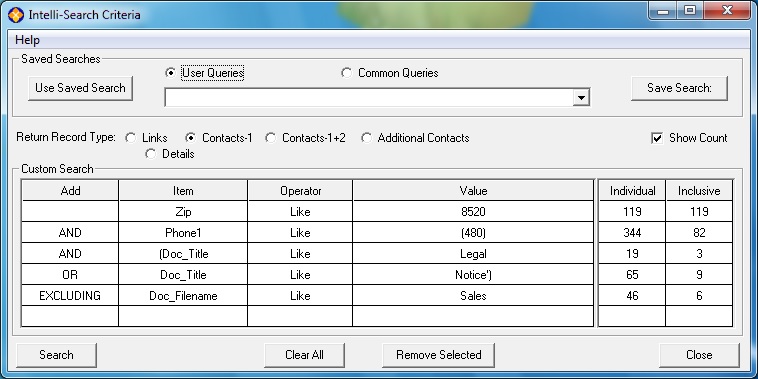Click the Intelli-Search app icon in title bar
The width and height of the screenshot is (758, 379).
[16, 15]
